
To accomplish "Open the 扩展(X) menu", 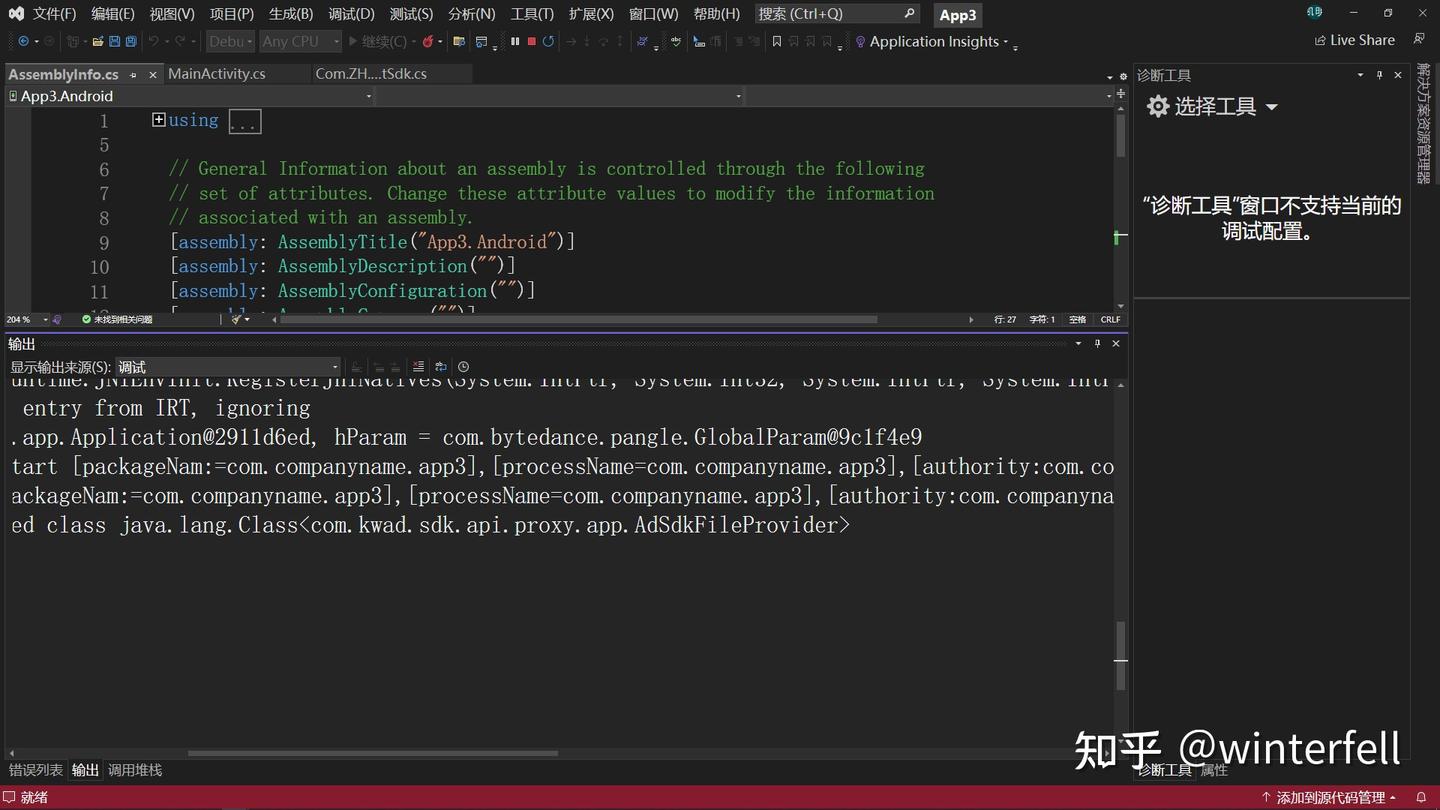I will click(591, 14).
